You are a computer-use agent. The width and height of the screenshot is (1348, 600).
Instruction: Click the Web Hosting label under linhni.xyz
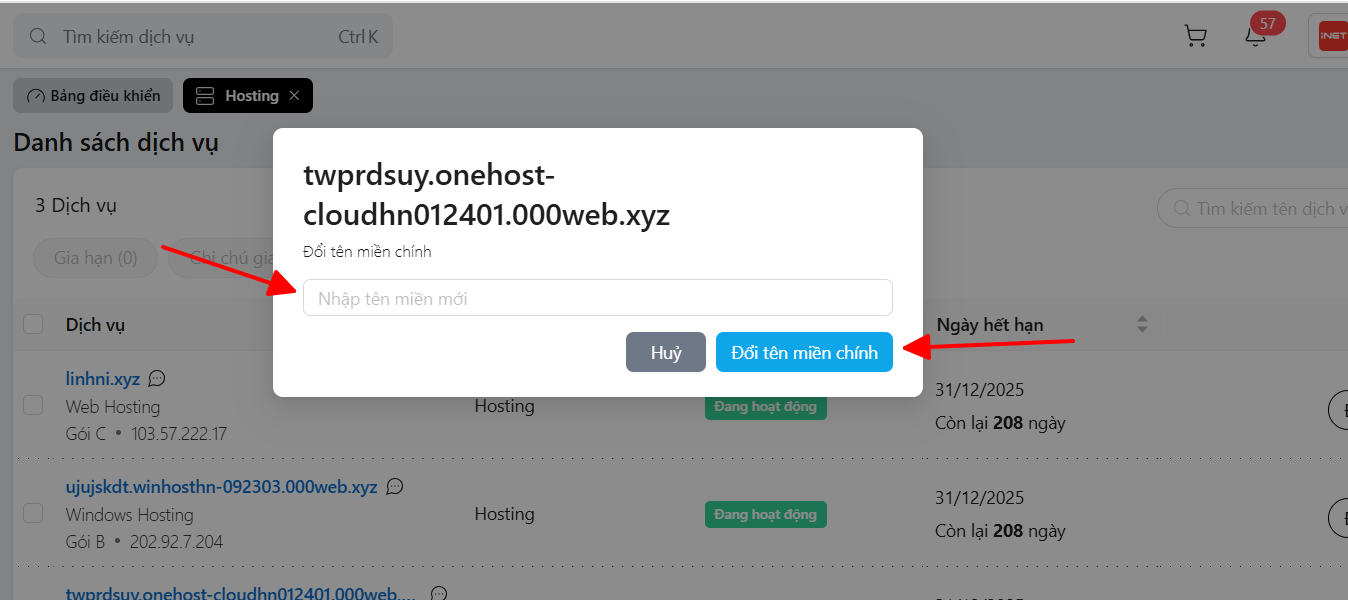pos(113,407)
